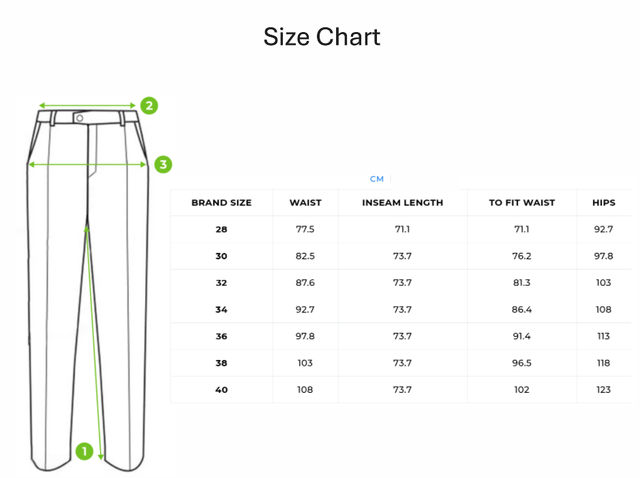Viewport: 640px width, 478px height.
Task: Click the Size Chart heading
Action: click(x=321, y=37)
